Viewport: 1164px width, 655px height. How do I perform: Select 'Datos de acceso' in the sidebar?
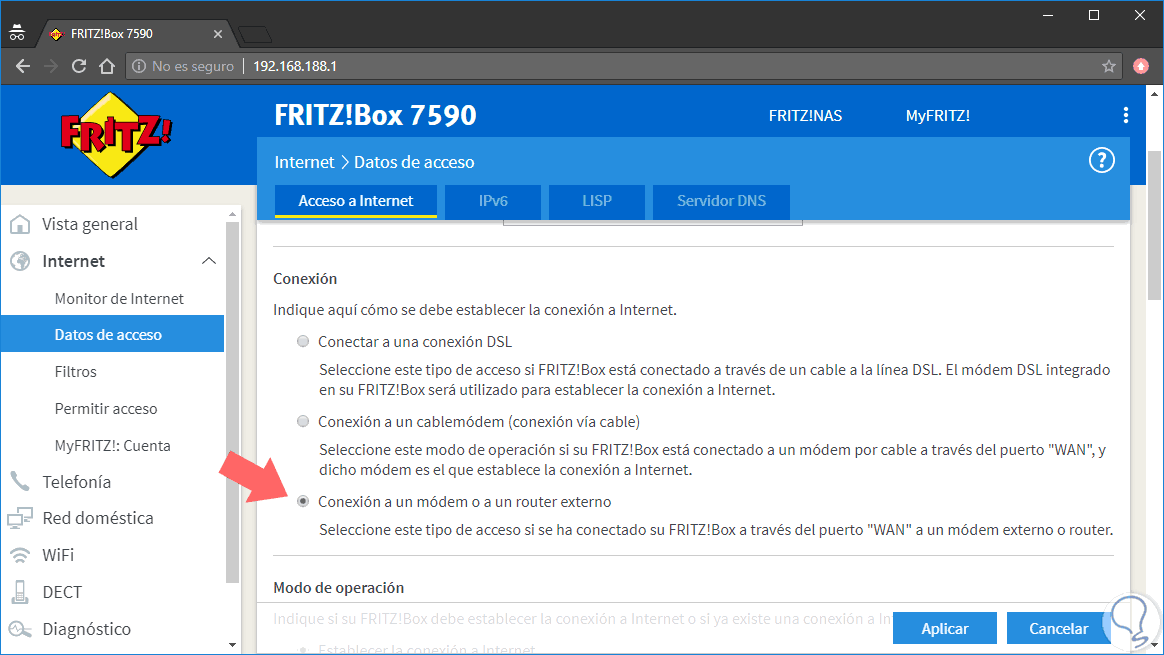point(112,334)
